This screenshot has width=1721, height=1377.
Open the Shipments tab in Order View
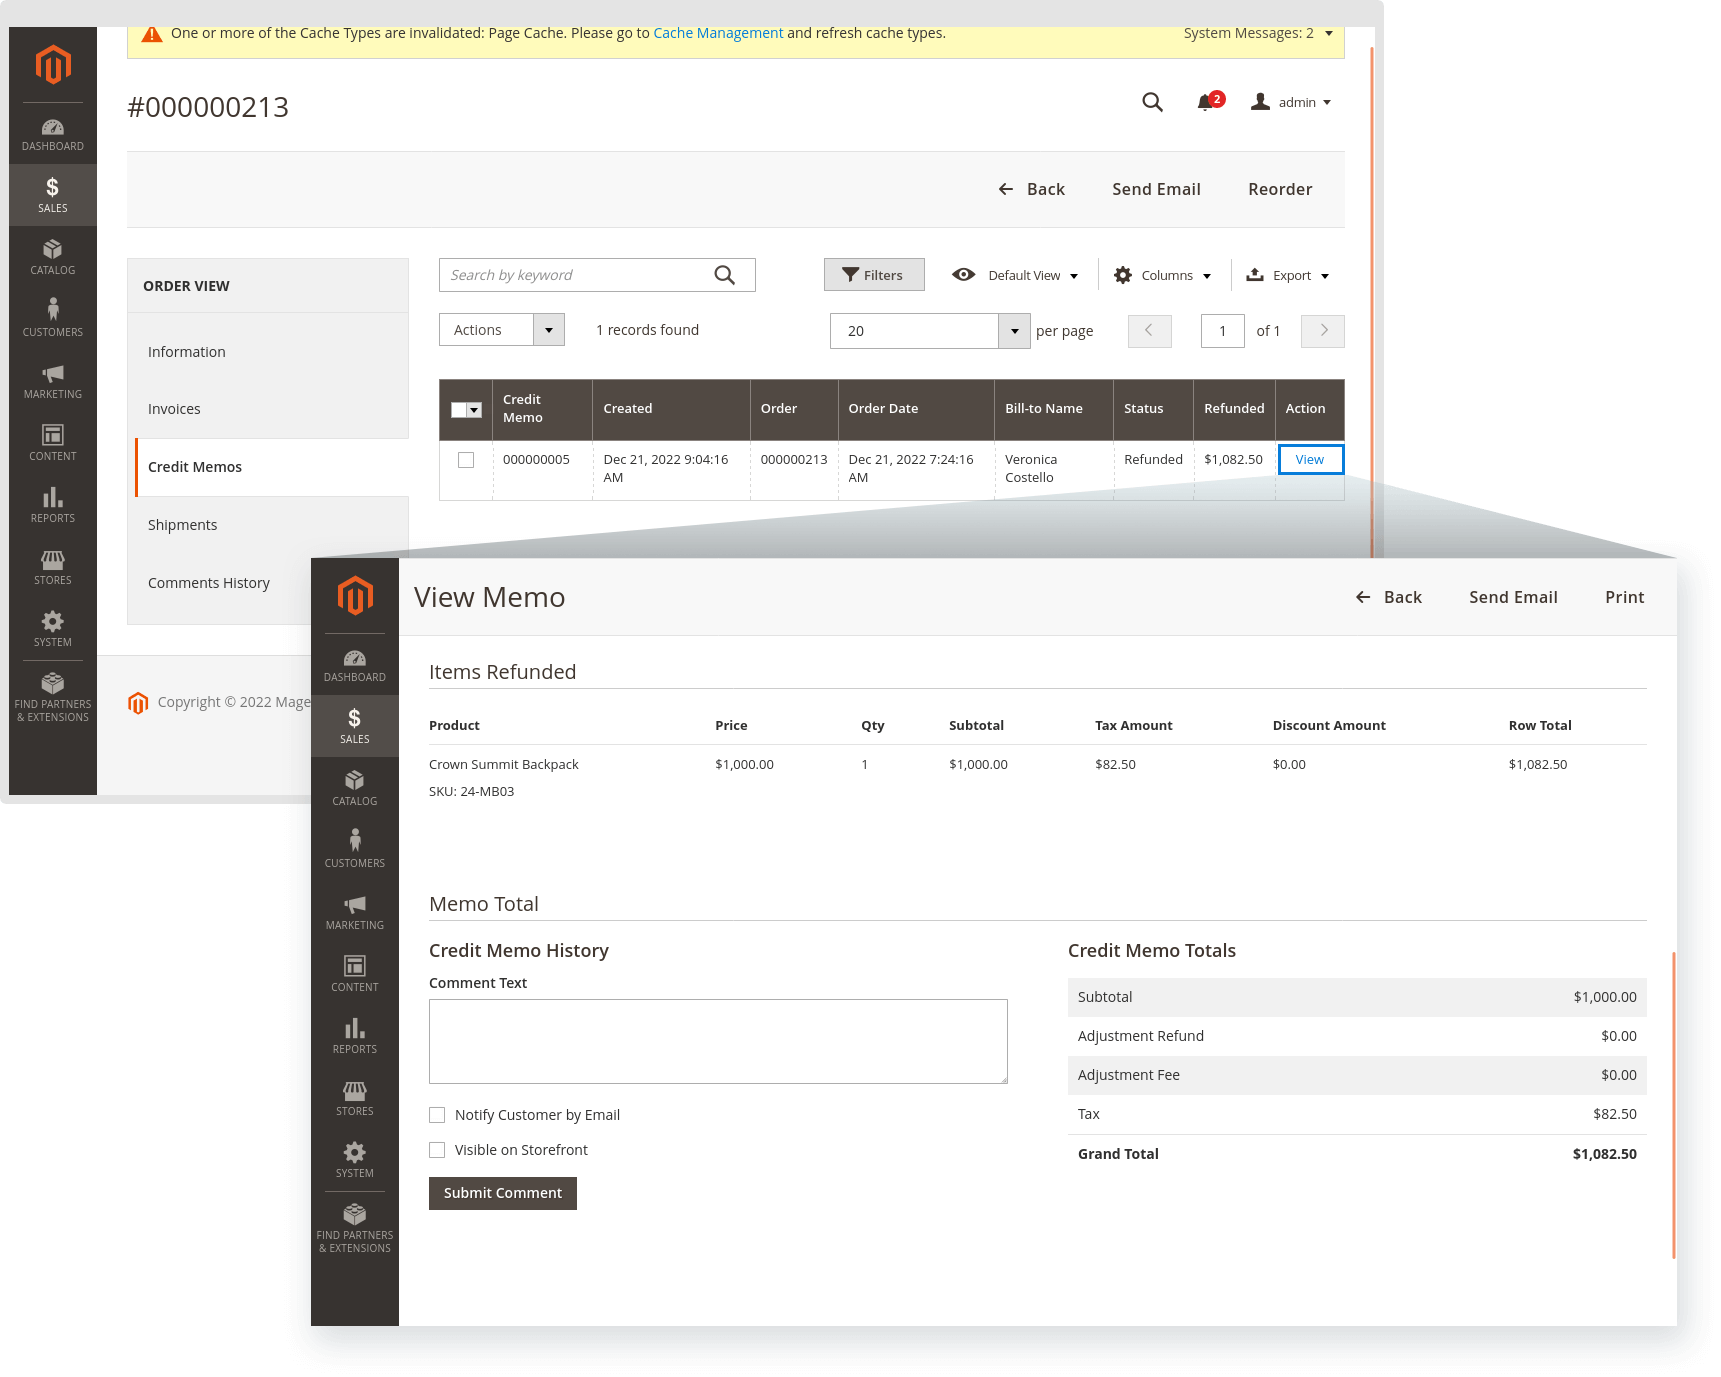182,525
